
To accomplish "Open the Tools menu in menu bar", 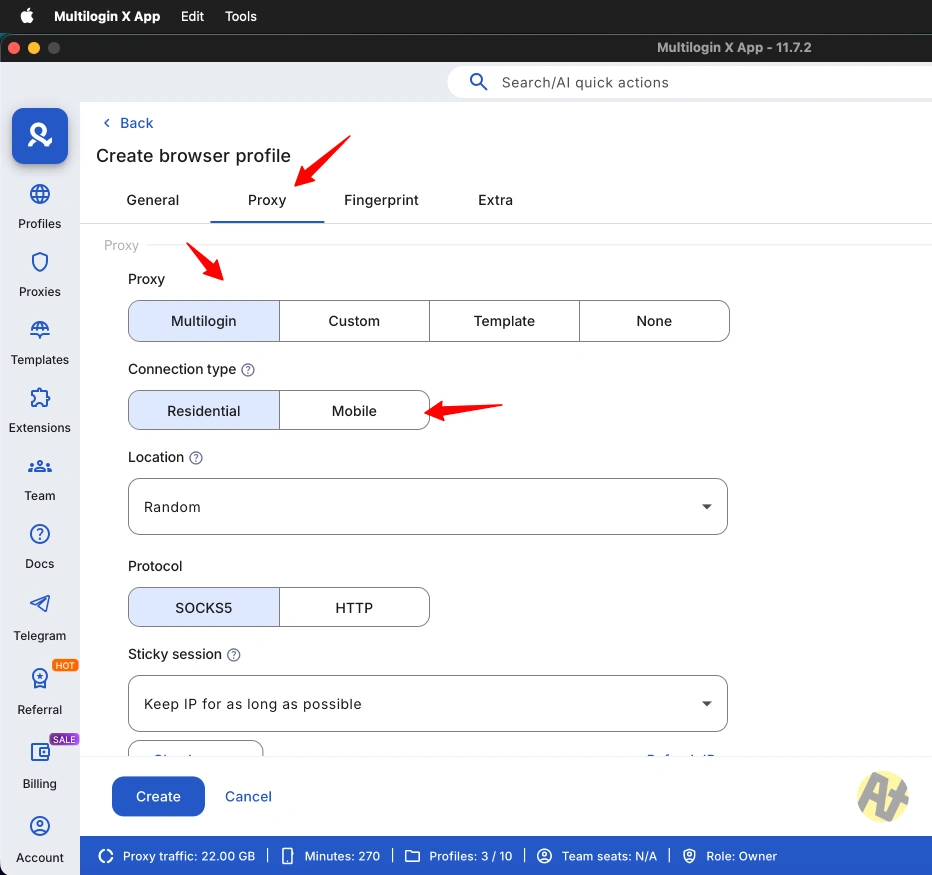I will tap(241, 17).
